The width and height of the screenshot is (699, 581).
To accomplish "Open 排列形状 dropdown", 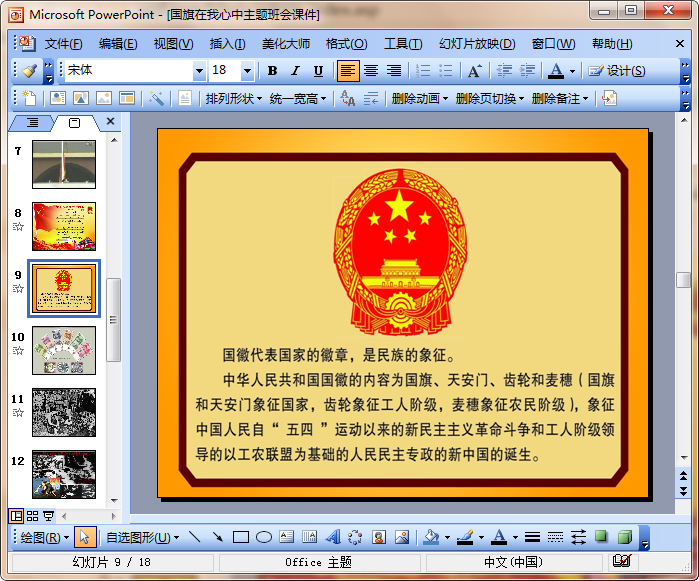I will click(234, 98).
